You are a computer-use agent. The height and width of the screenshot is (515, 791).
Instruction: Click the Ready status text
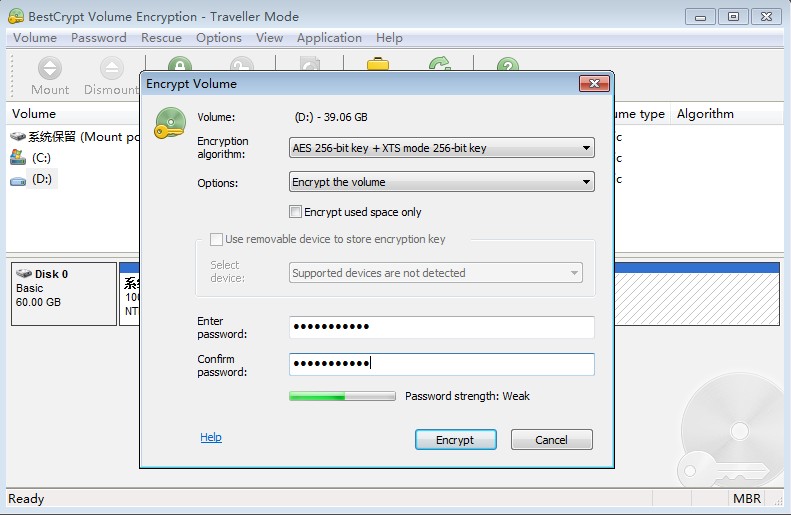pyautogui.click(x=26, y=498)
